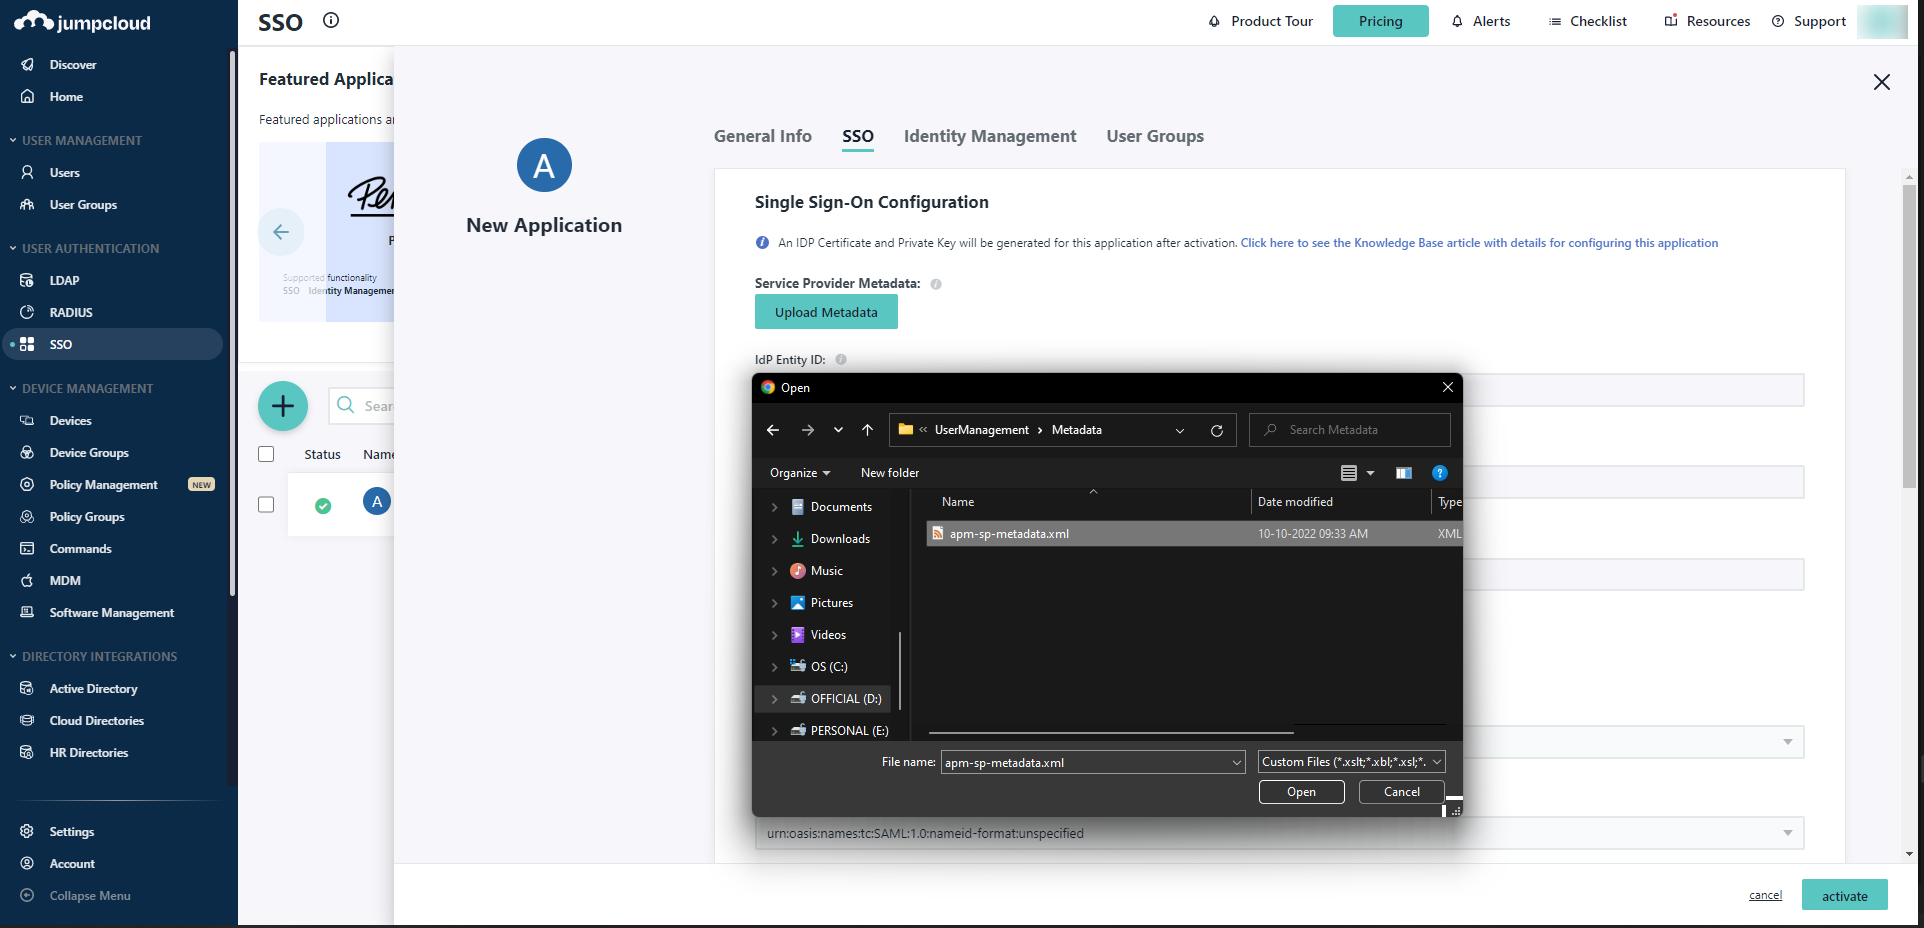Click the green plus add application icon

click(x=283, y=406)
